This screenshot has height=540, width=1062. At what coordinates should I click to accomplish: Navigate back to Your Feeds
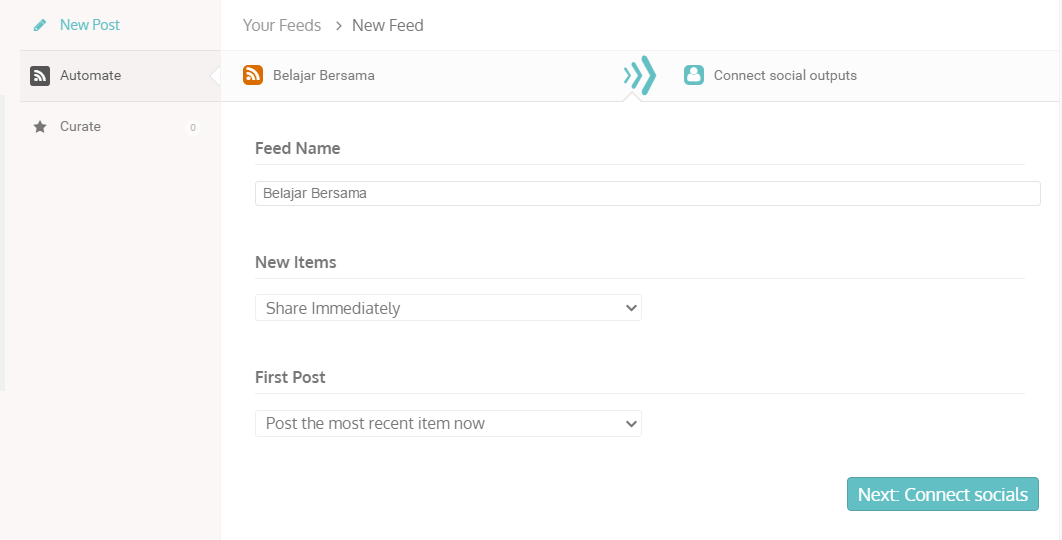point(282,26)
